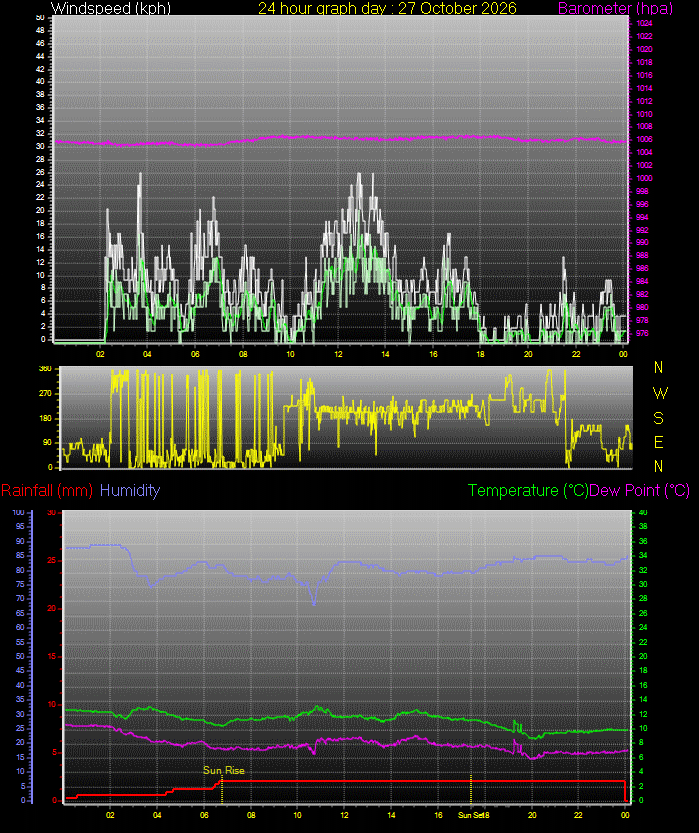
Task: Click the 1006 barometer axis value
Action: (644, 139)
